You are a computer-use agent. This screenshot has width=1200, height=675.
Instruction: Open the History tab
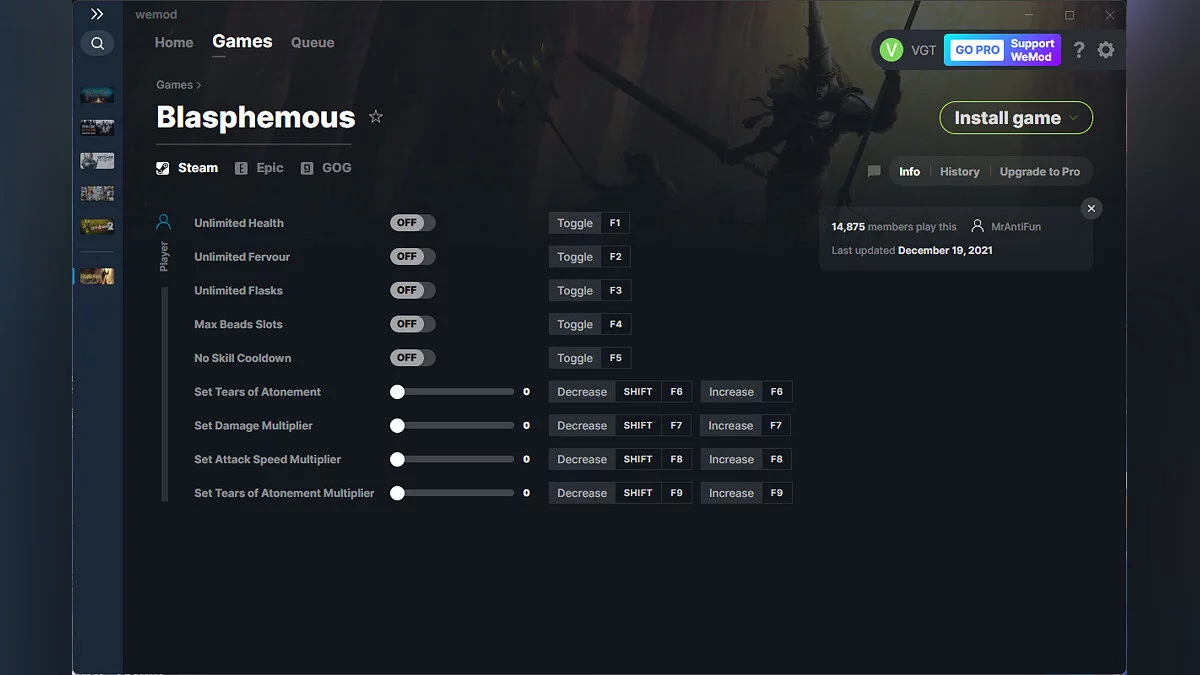[x=959, y=172]
